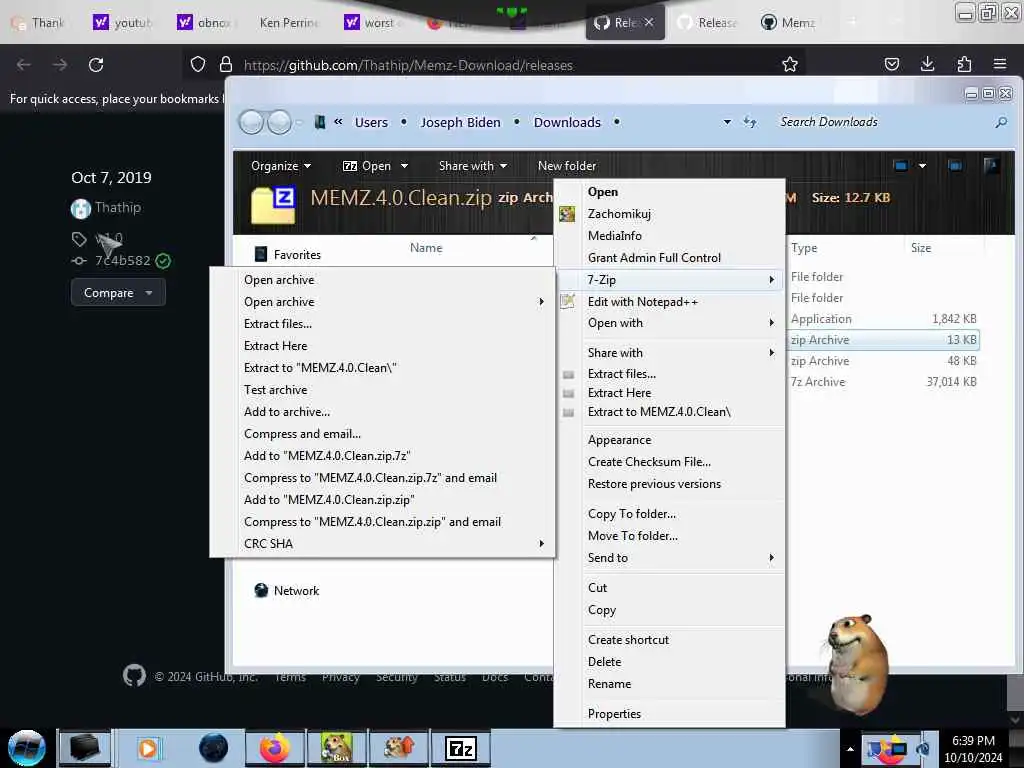This screenshot has width=1024, height=768.
Task: Click the change view icon in Explorer toolbar
Action: click(x=901, y=166)
